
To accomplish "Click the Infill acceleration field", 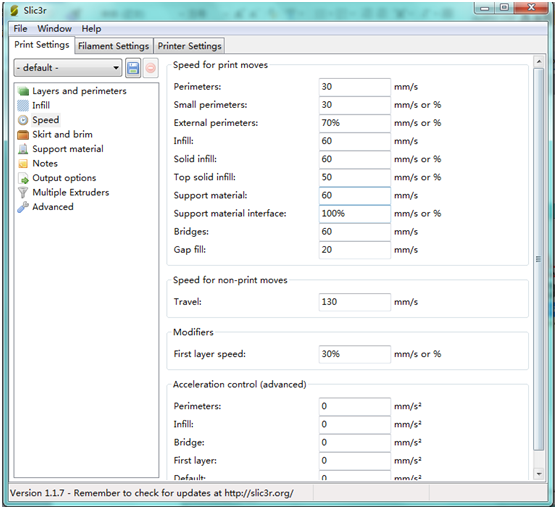I will coord(355,425).
